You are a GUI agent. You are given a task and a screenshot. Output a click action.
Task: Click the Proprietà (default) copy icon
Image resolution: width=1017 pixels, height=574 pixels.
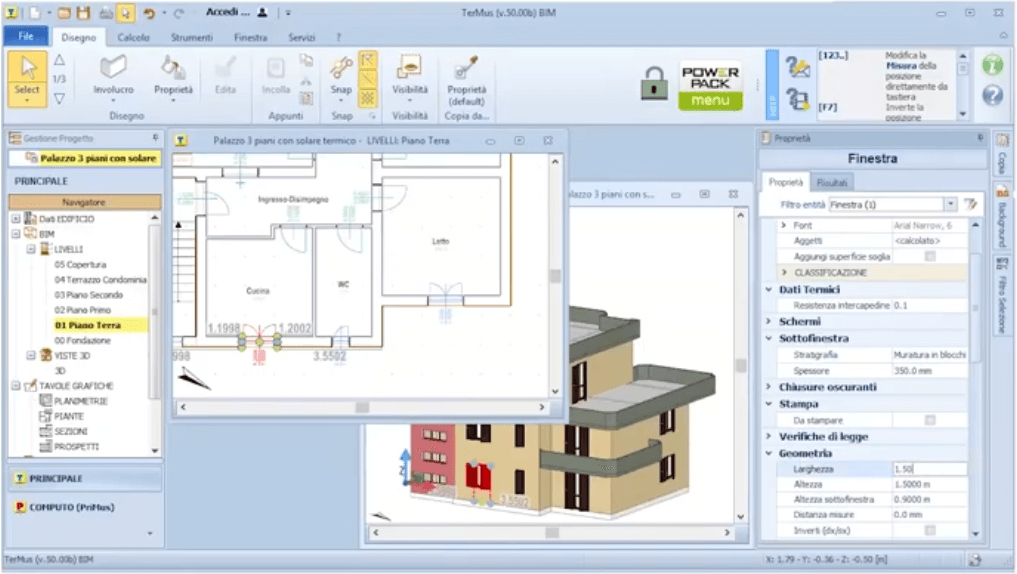(466, 69)
